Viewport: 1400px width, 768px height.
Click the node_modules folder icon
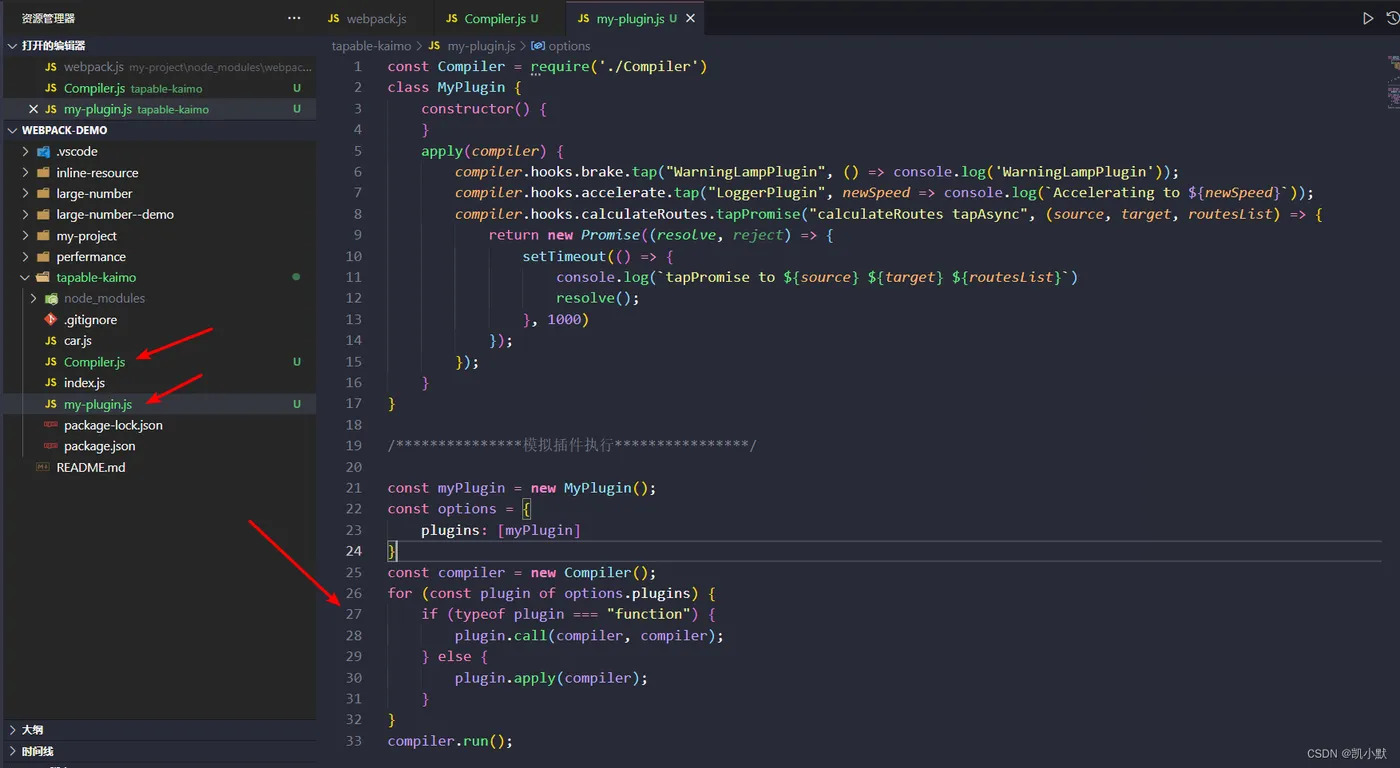click(x=51, y=299)
